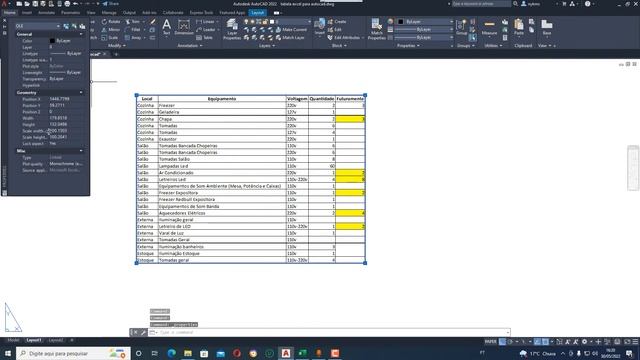The height and width of the screenshot is (360, 640).
Task: Open the Insert block tool
Action: coord(320,27)
